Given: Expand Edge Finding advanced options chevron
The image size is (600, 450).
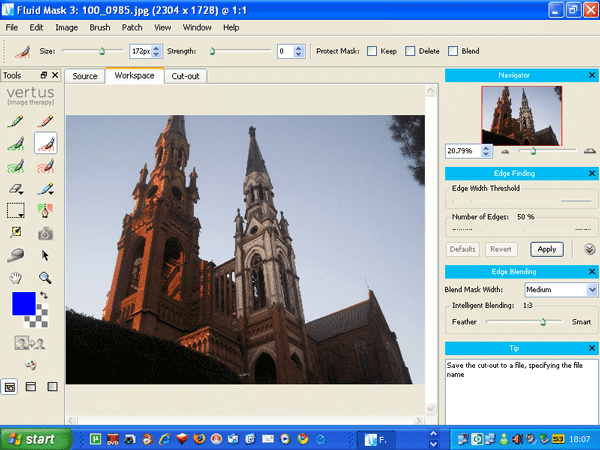Looking at the screenshot, I should [x=589, y=249].
